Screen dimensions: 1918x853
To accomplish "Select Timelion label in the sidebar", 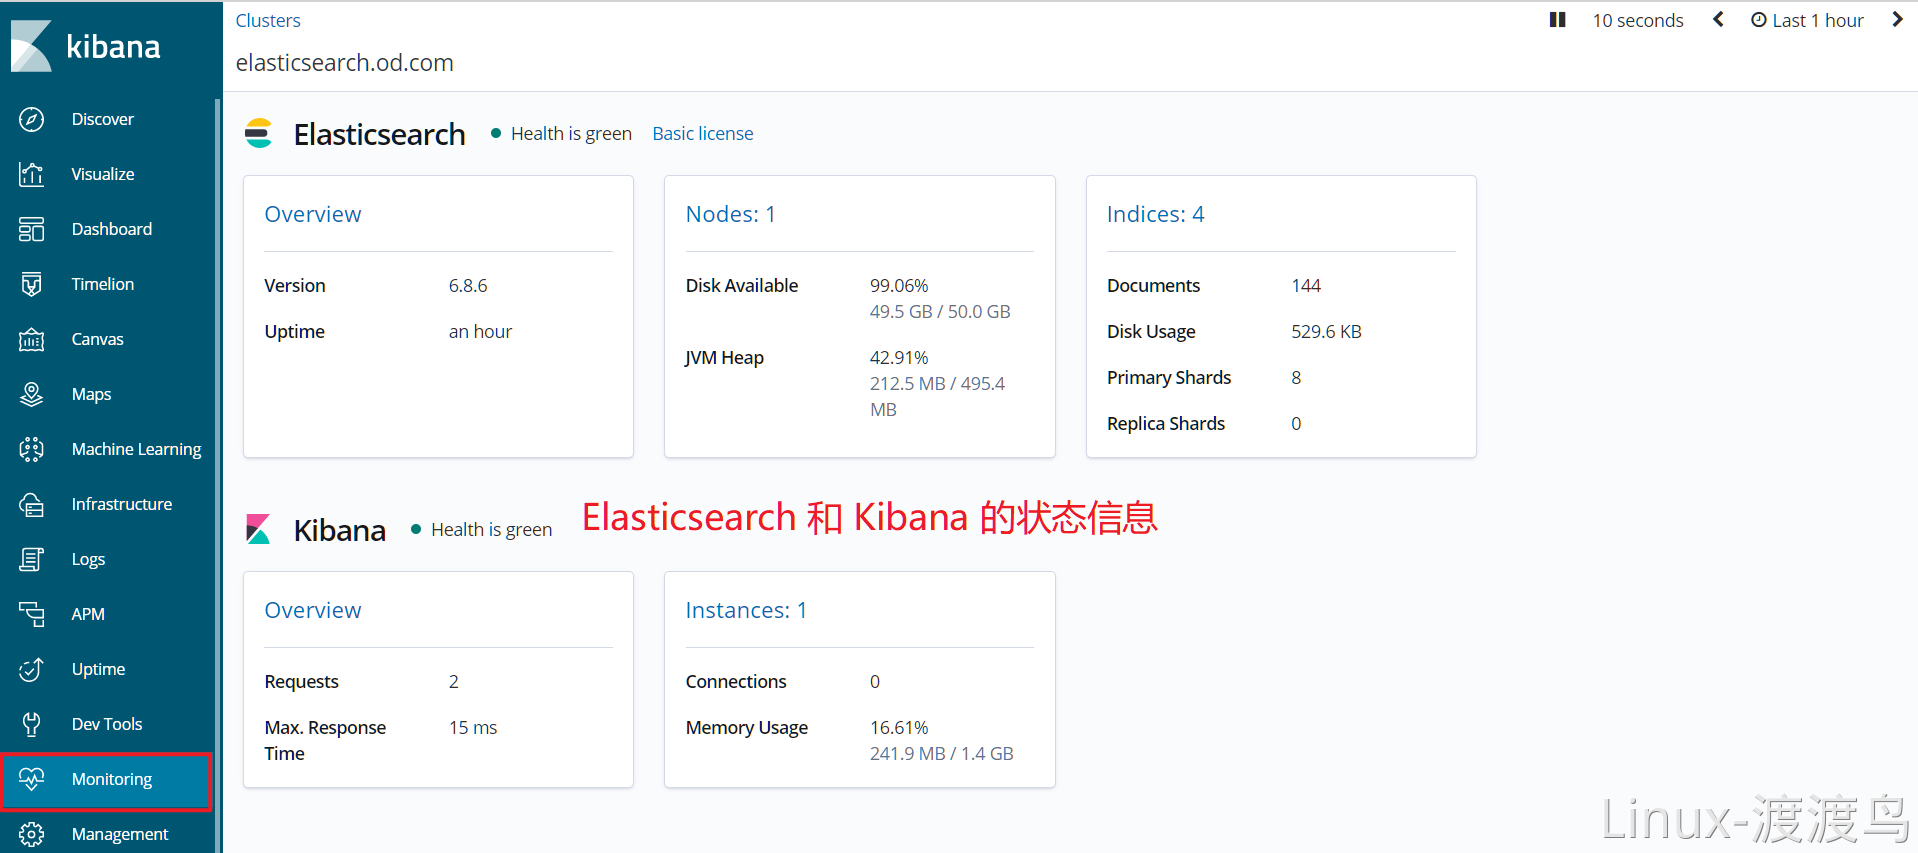I will click(x=103, y=284).
